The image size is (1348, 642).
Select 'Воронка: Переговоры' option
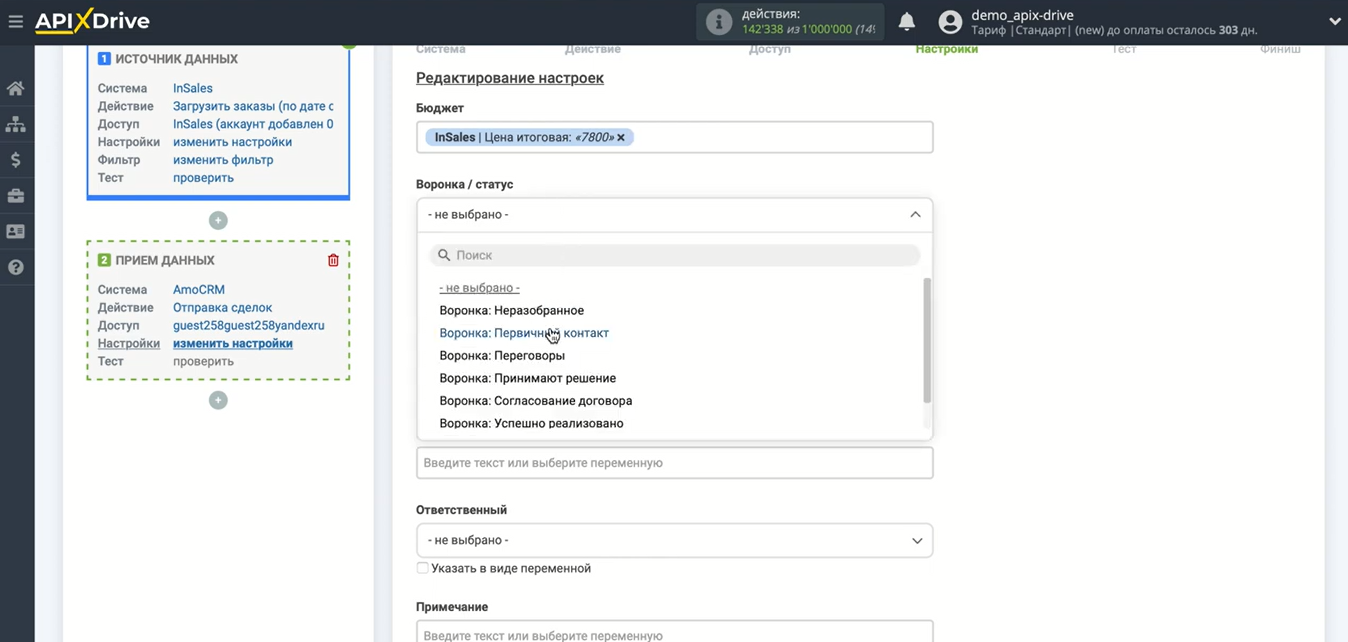(502, 356)
